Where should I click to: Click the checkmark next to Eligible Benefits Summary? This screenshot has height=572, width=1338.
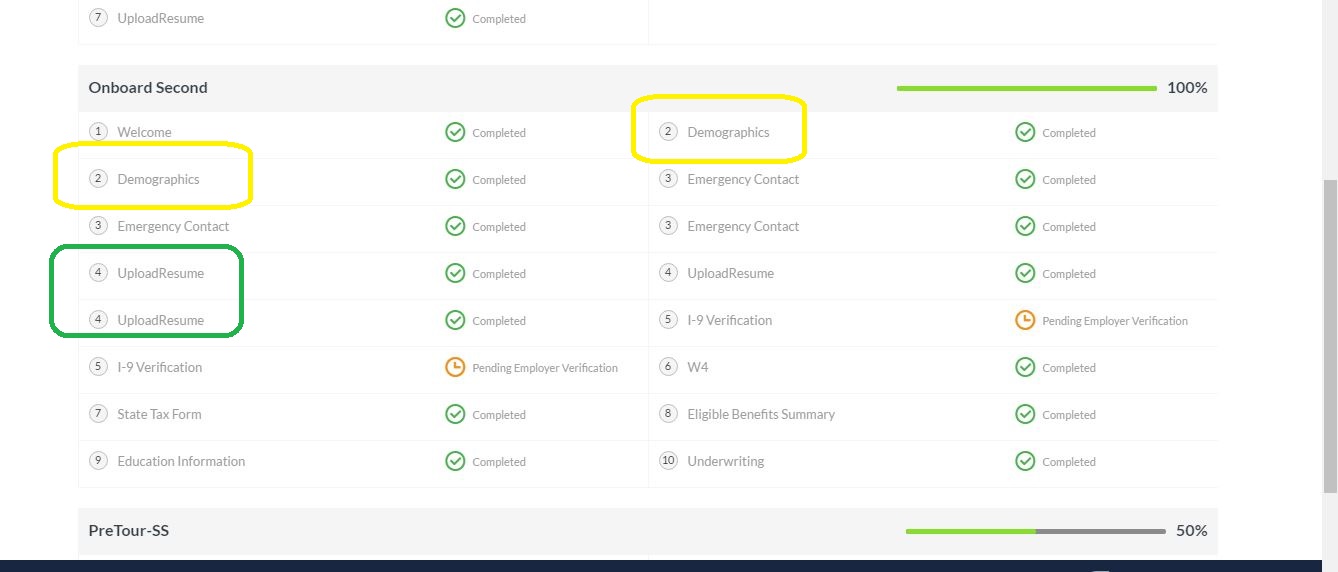(x=1025, y=414)
